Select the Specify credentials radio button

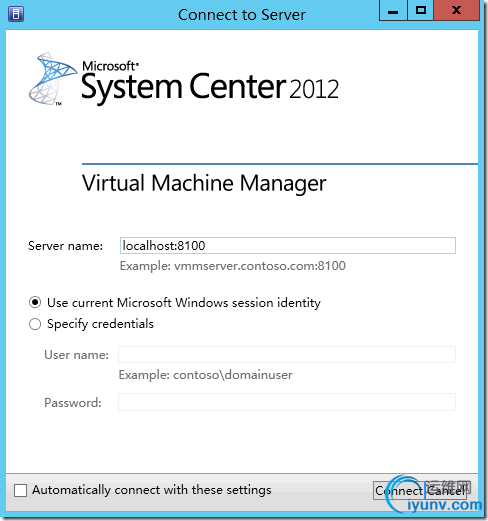click(35, 324)
